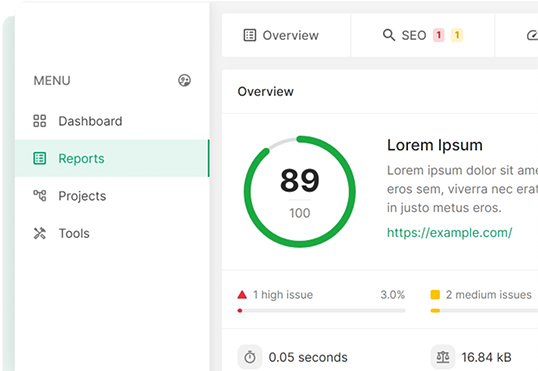Click the circular score gauge showing 89

tap(300, 192)
